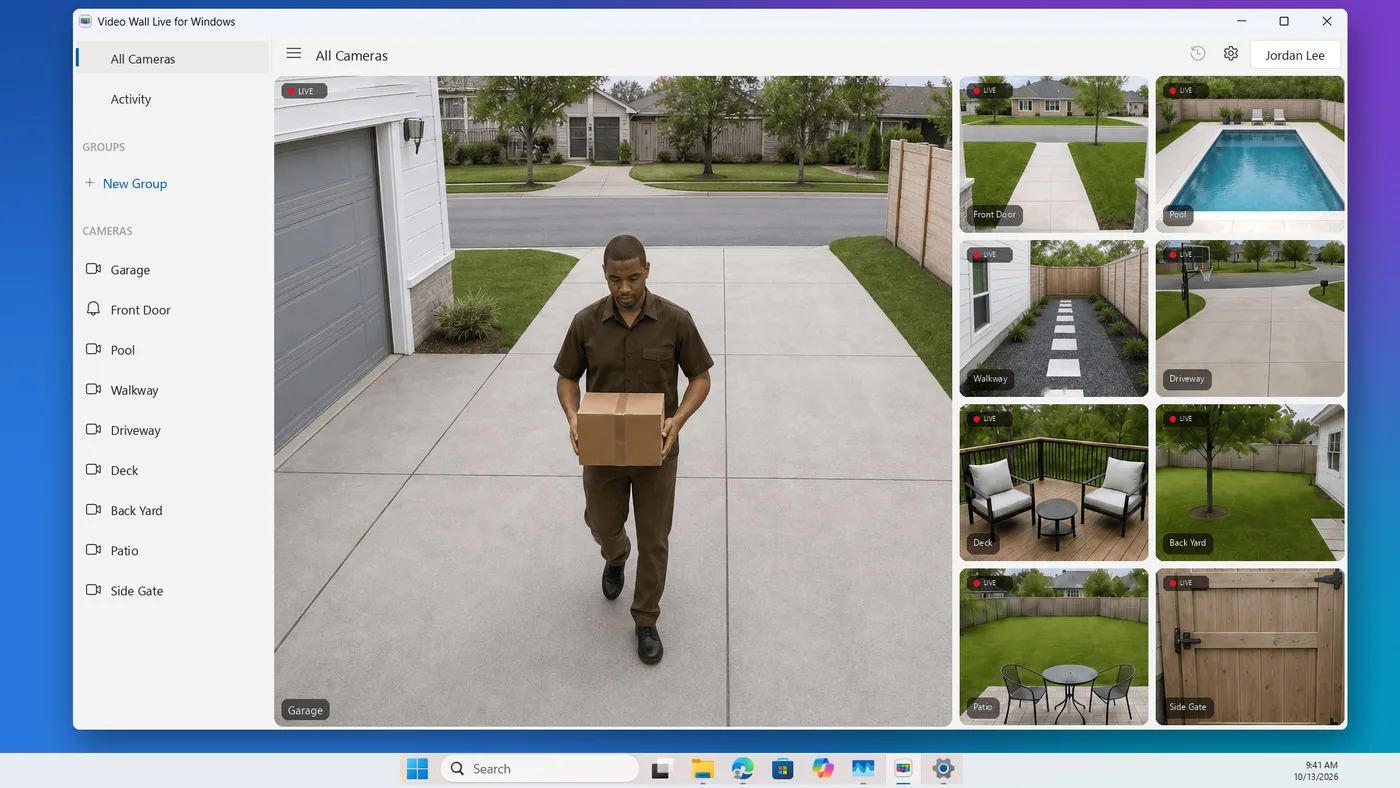This screenshot has width=1400, height=788.
Task: Select All Cameras in the sidebar
Action: click(172, 59)
